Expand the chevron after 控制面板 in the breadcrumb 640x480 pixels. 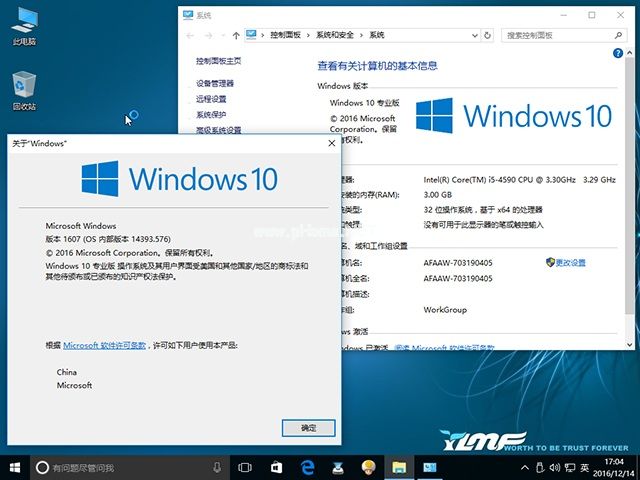308,36
